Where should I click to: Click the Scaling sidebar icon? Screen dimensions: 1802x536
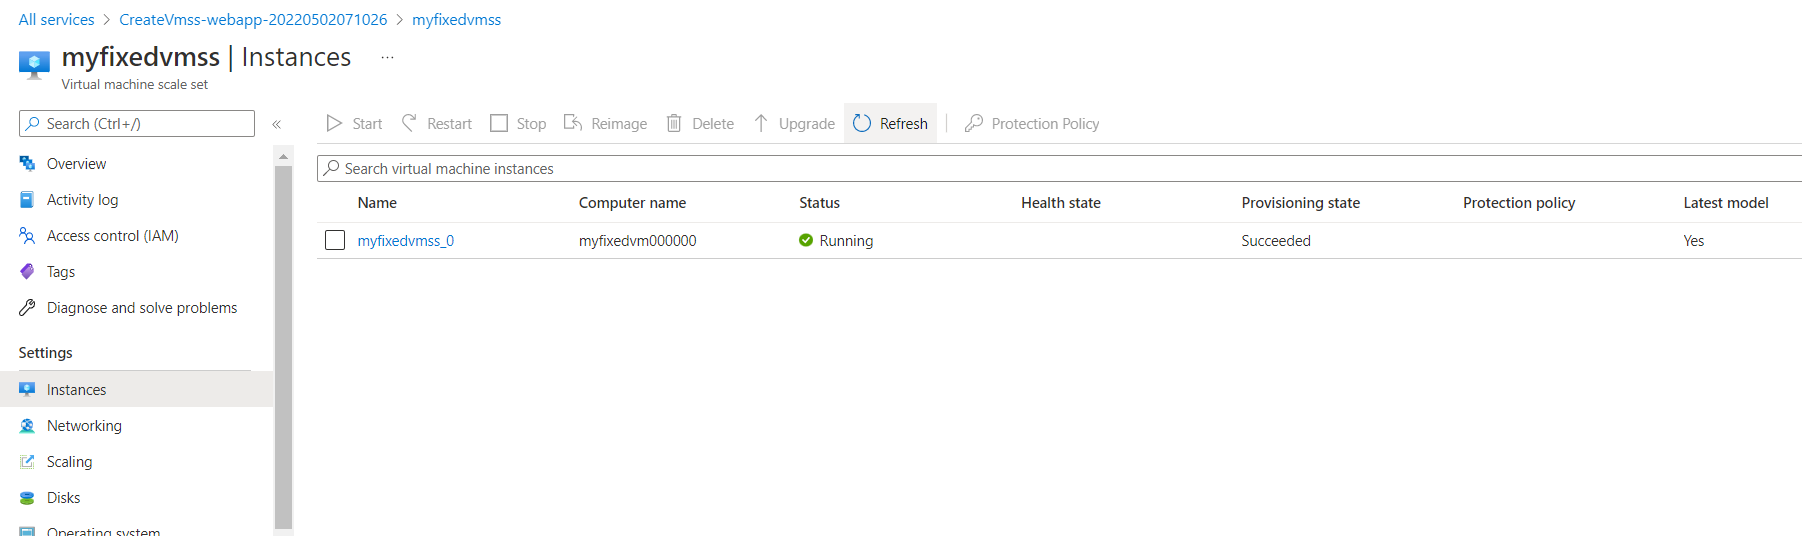click(x=27, y=462)
